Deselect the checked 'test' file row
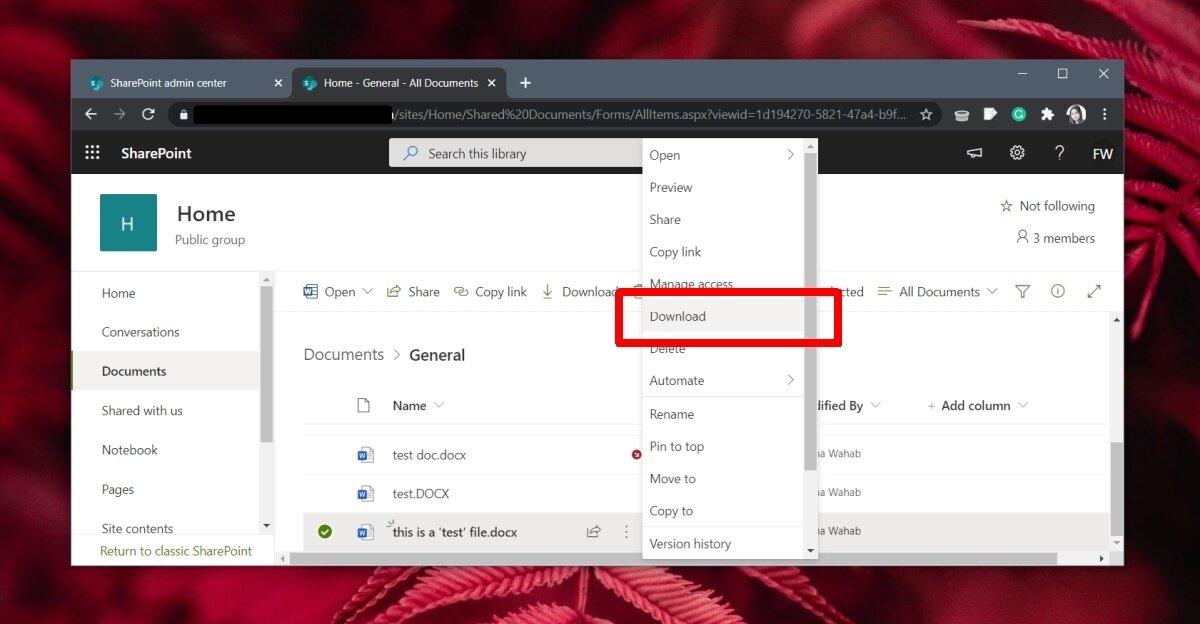1200x624 pixels. 325,532
